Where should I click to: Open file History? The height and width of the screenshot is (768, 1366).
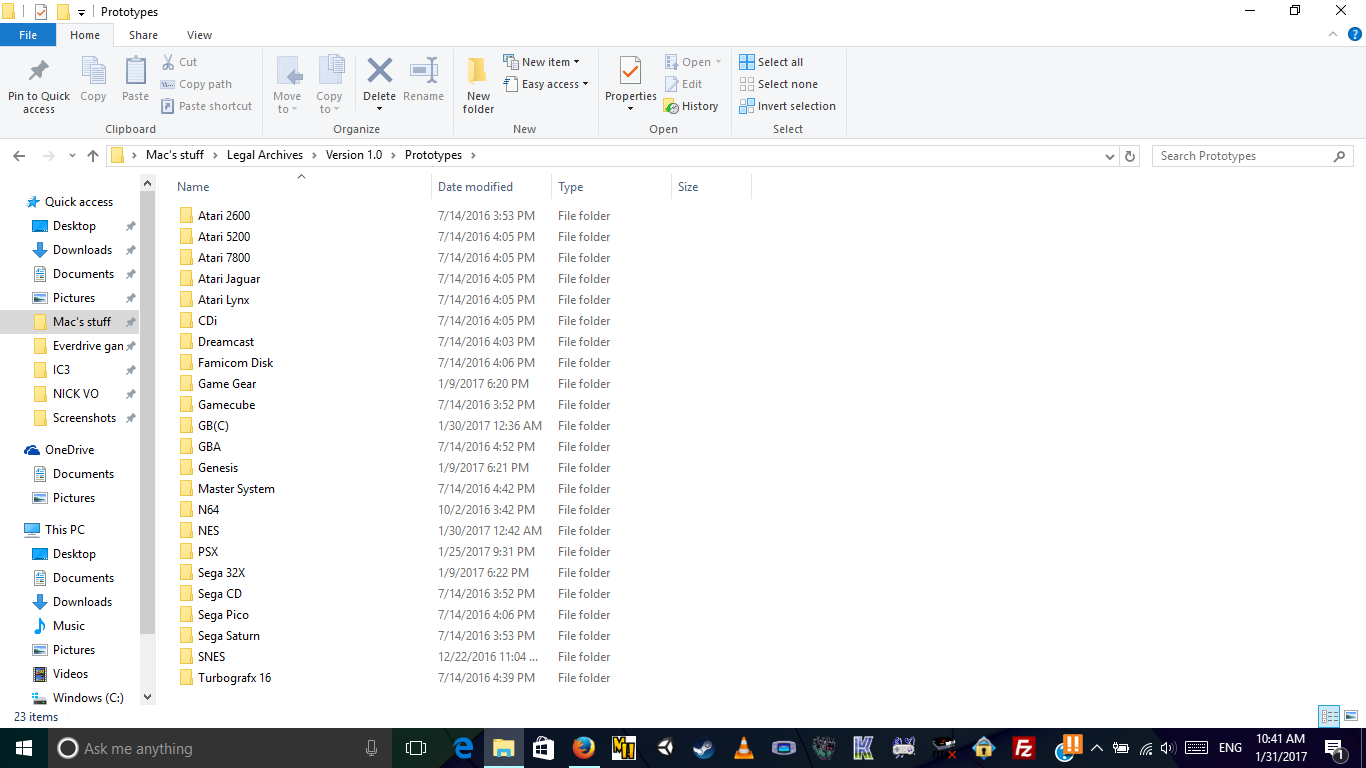pyautogui.click(x=691, y=106)
